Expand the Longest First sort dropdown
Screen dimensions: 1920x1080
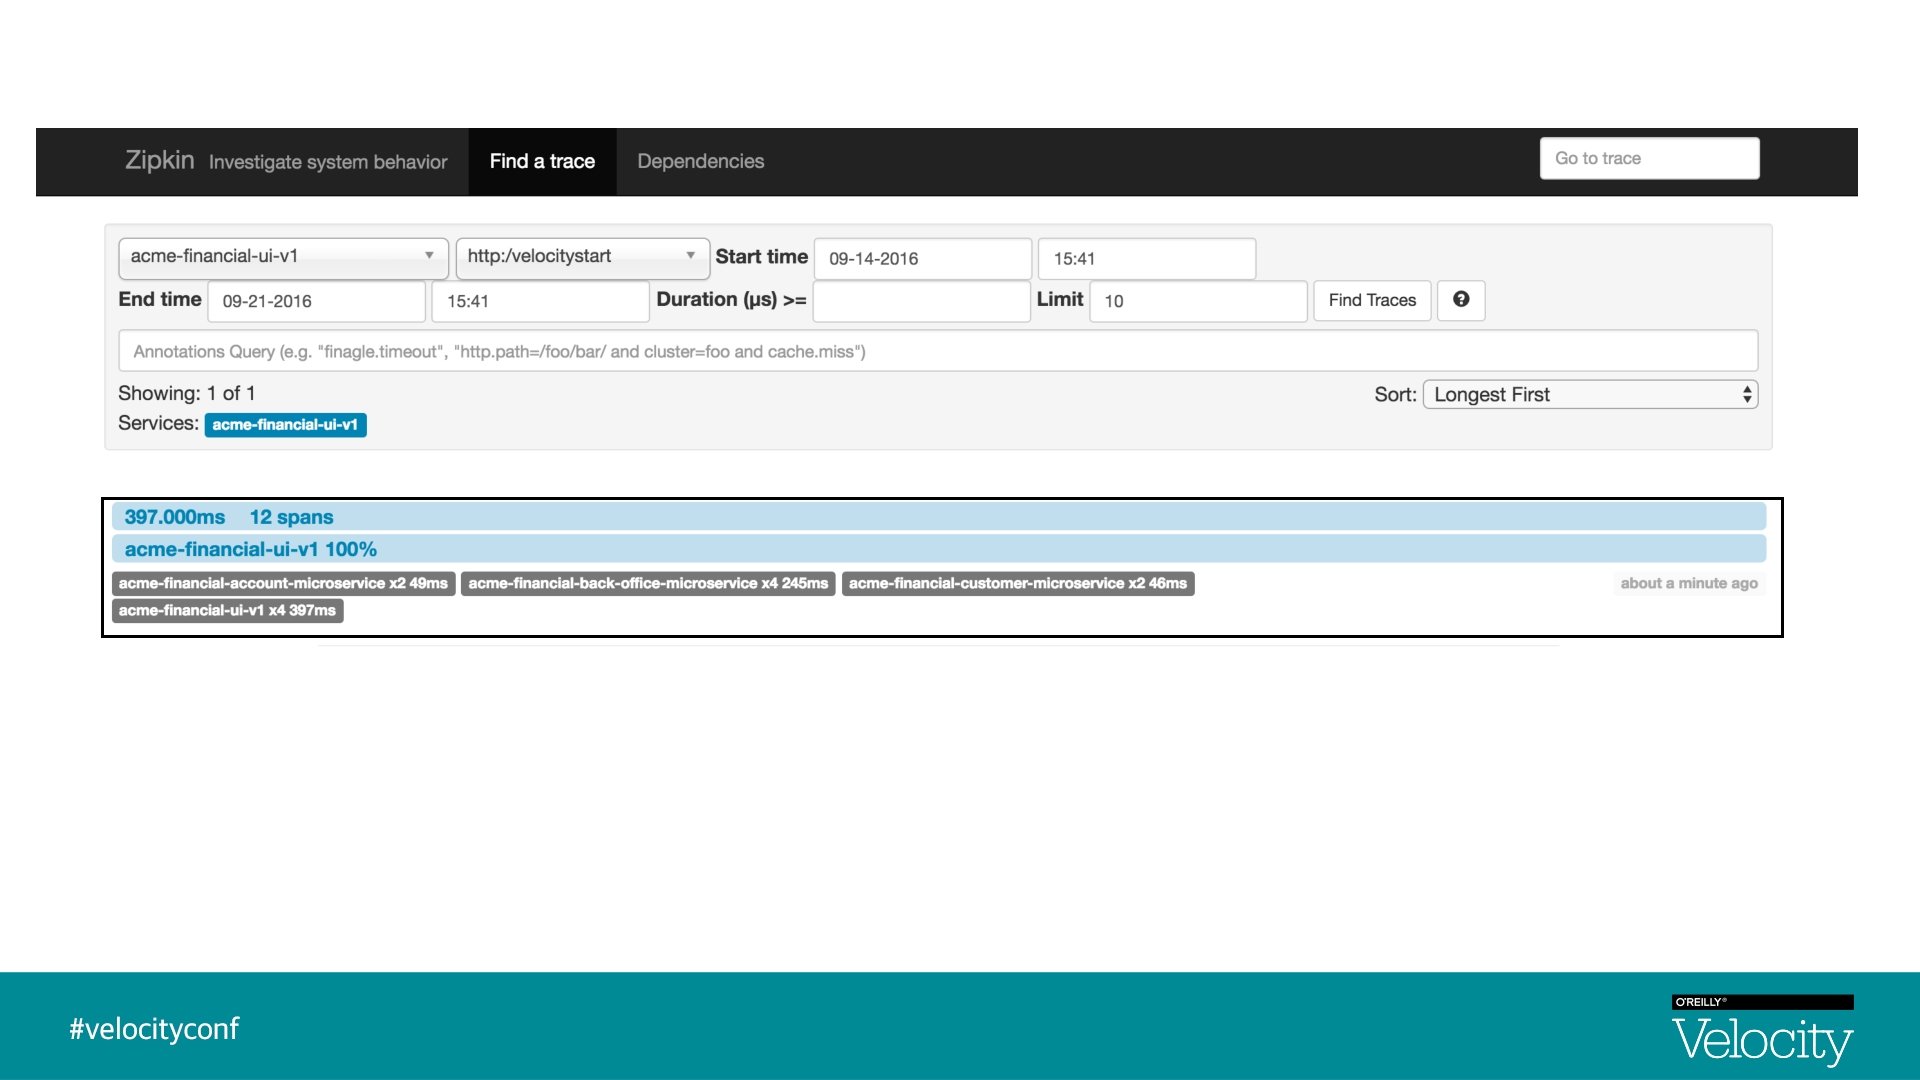[1589, 395]
